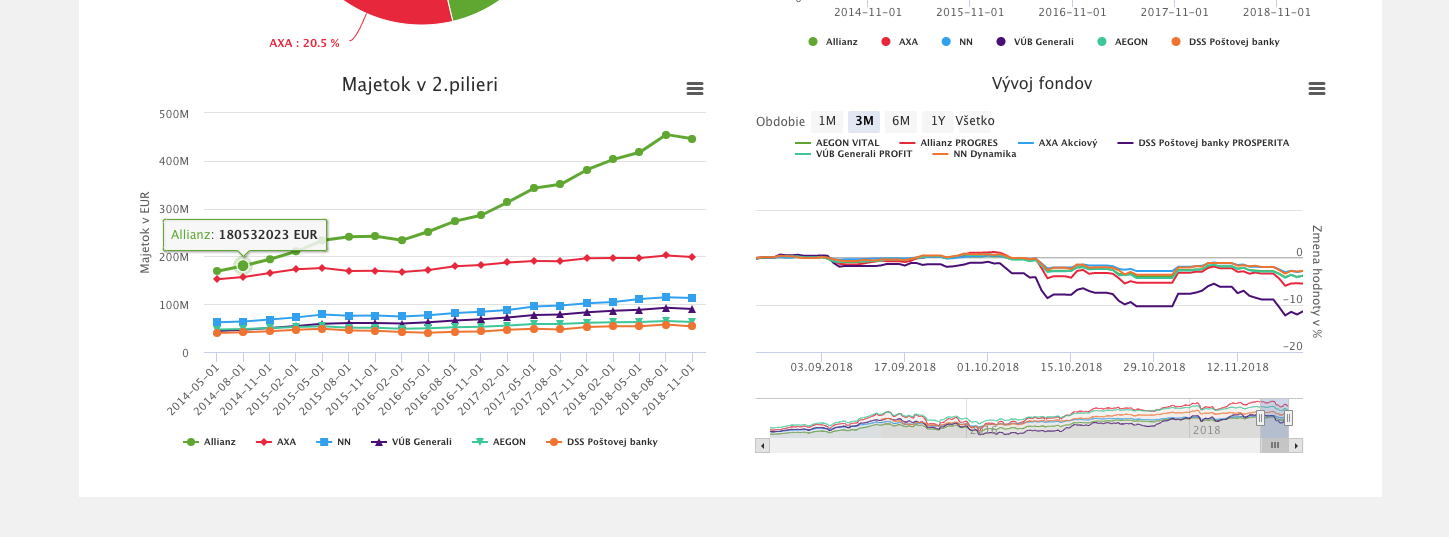Screen dimensions: 1449x547
Task: Toggle DSS Poštovej banky PROSPERITA fund line
Action: tap(1203, 143)
